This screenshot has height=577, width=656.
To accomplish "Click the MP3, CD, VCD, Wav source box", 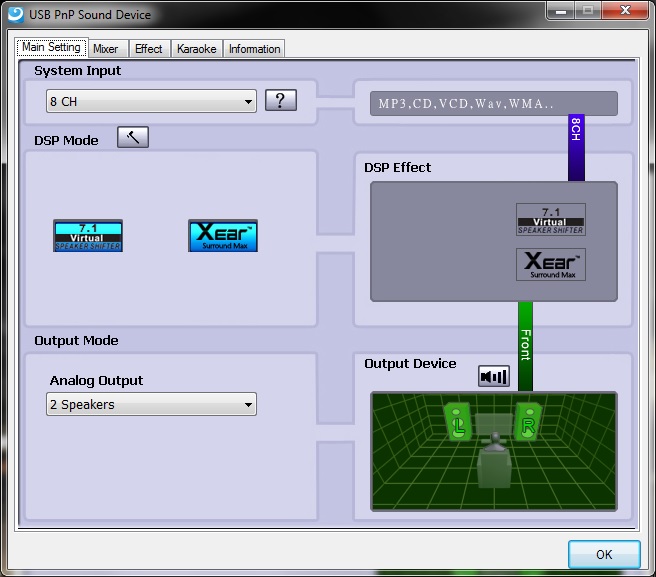I will [494, 103].
